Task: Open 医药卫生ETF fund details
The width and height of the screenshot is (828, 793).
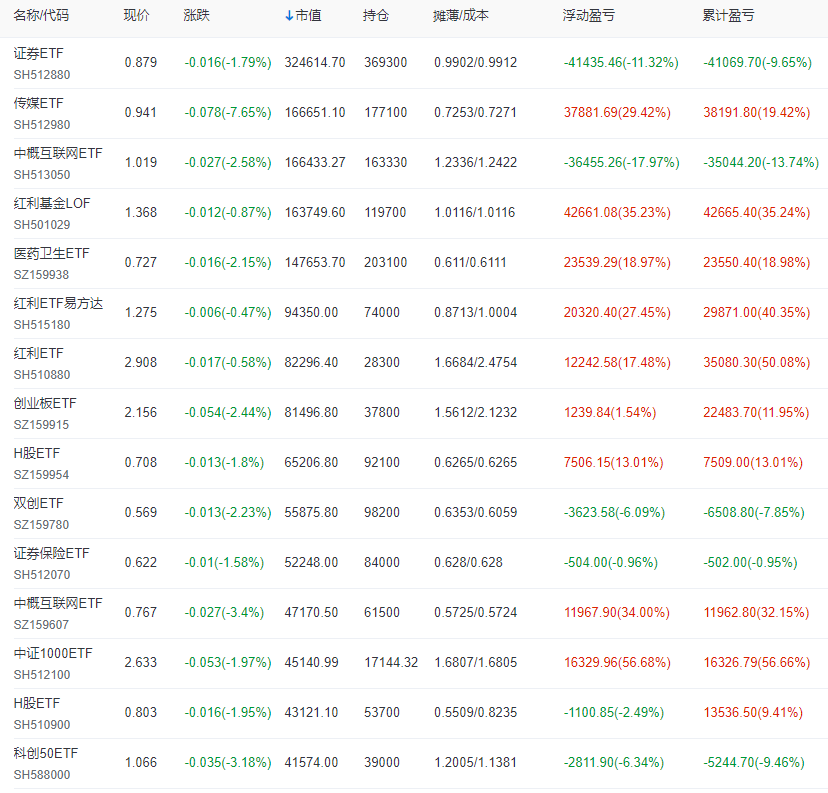Action: tap(50, 253)
